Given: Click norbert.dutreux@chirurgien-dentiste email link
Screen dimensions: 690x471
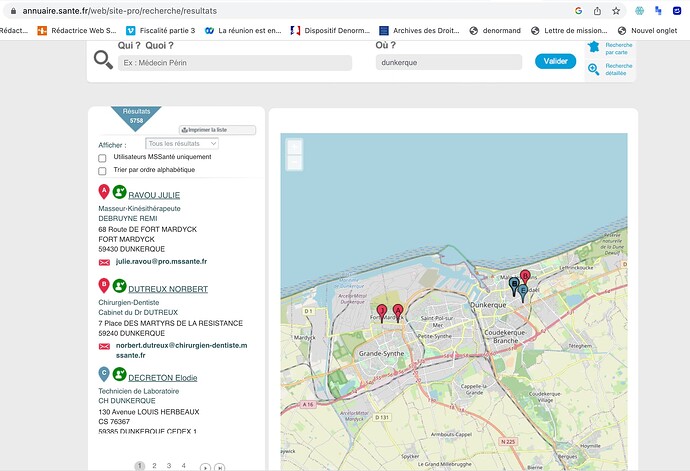Looking at the screenshot, I should coord(182,350).
